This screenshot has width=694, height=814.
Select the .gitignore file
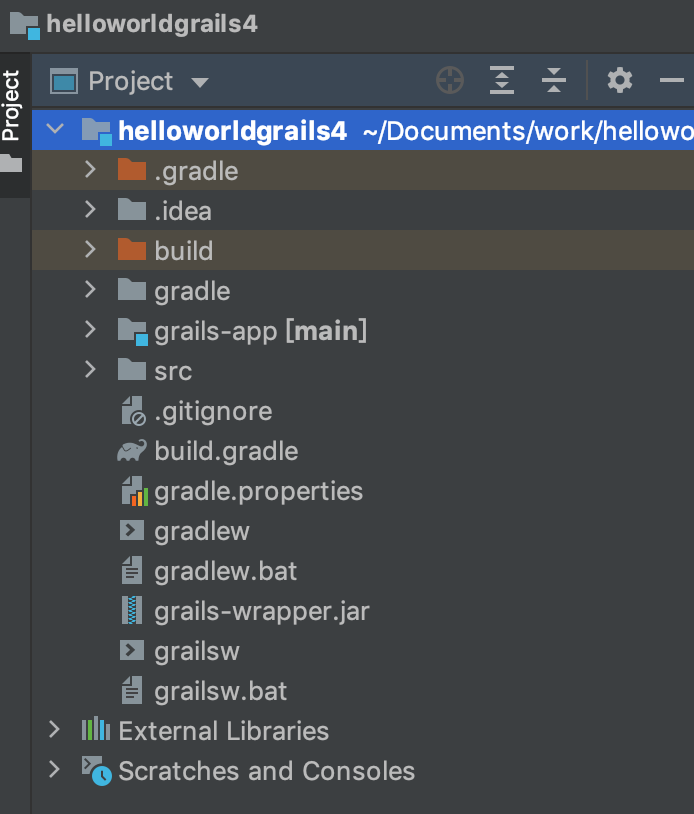213,412
